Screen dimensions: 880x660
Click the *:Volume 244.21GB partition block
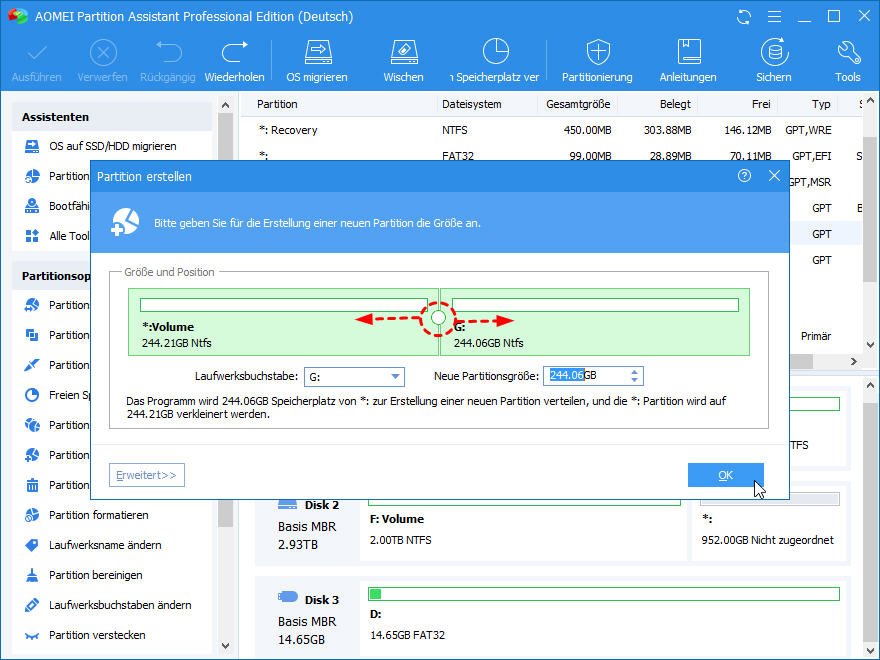click(x=283, y=322)
